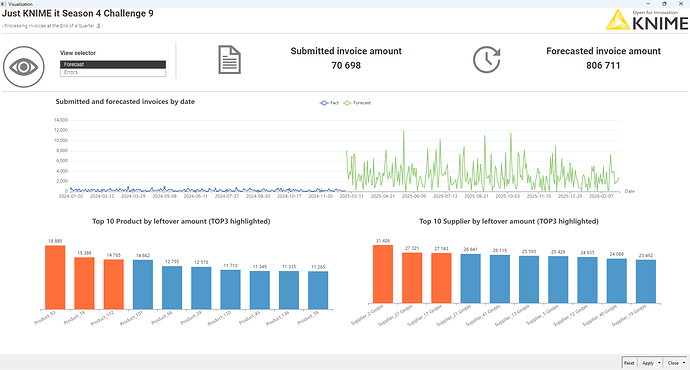The height and width of the screenshot is (370, 690).
Task: Click the eye view icon
Action: point(24,67)
